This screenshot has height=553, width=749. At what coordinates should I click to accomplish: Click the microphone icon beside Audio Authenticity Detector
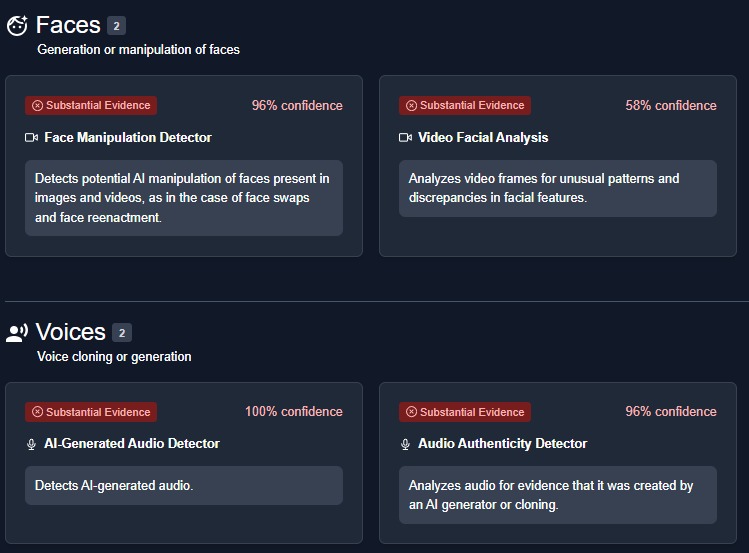[x=406, y=445]
